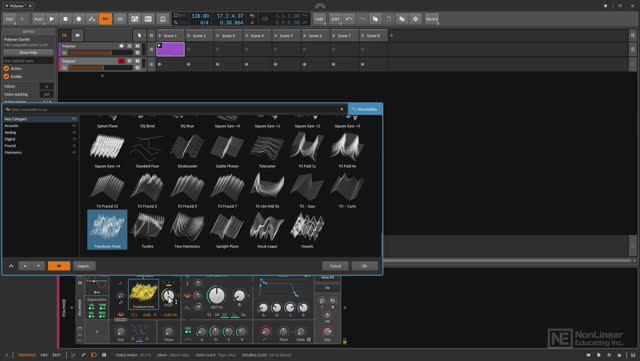Go to next item with the browser down arrow

point(38,266)
